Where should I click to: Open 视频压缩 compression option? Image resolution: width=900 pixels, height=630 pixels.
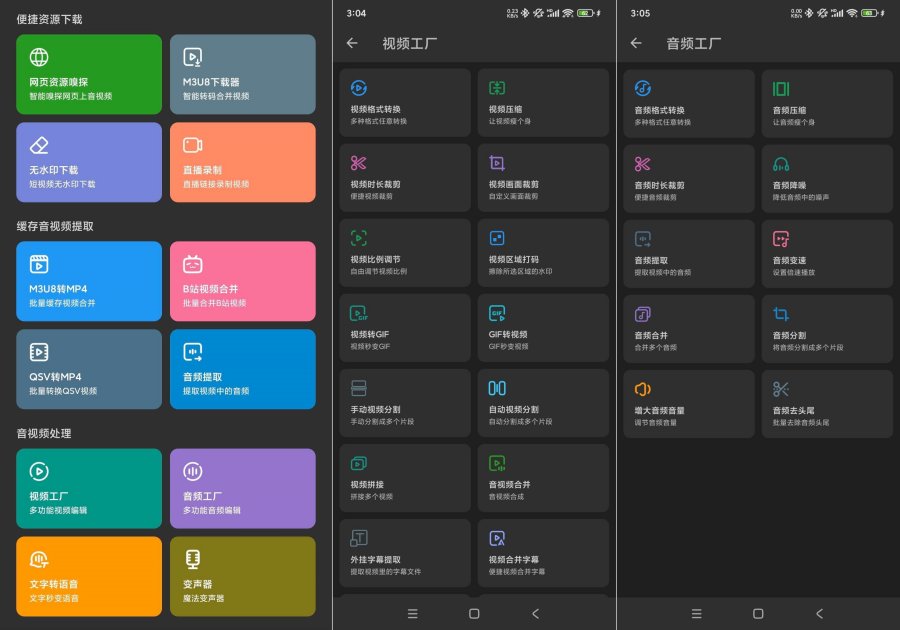[542, 103]
